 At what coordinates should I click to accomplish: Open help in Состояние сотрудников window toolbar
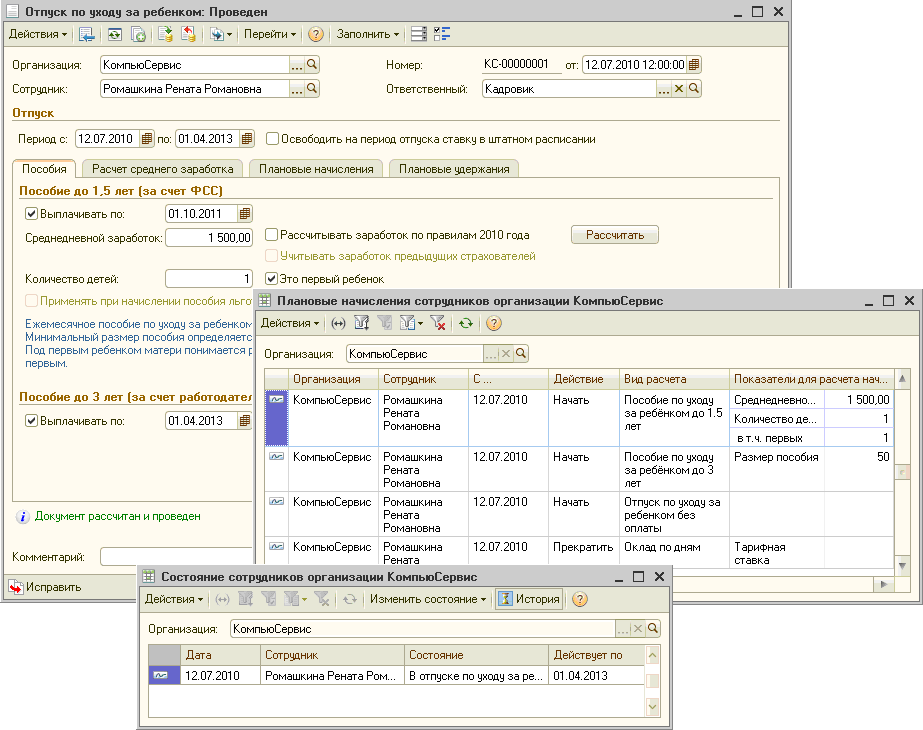click(580, 599)
